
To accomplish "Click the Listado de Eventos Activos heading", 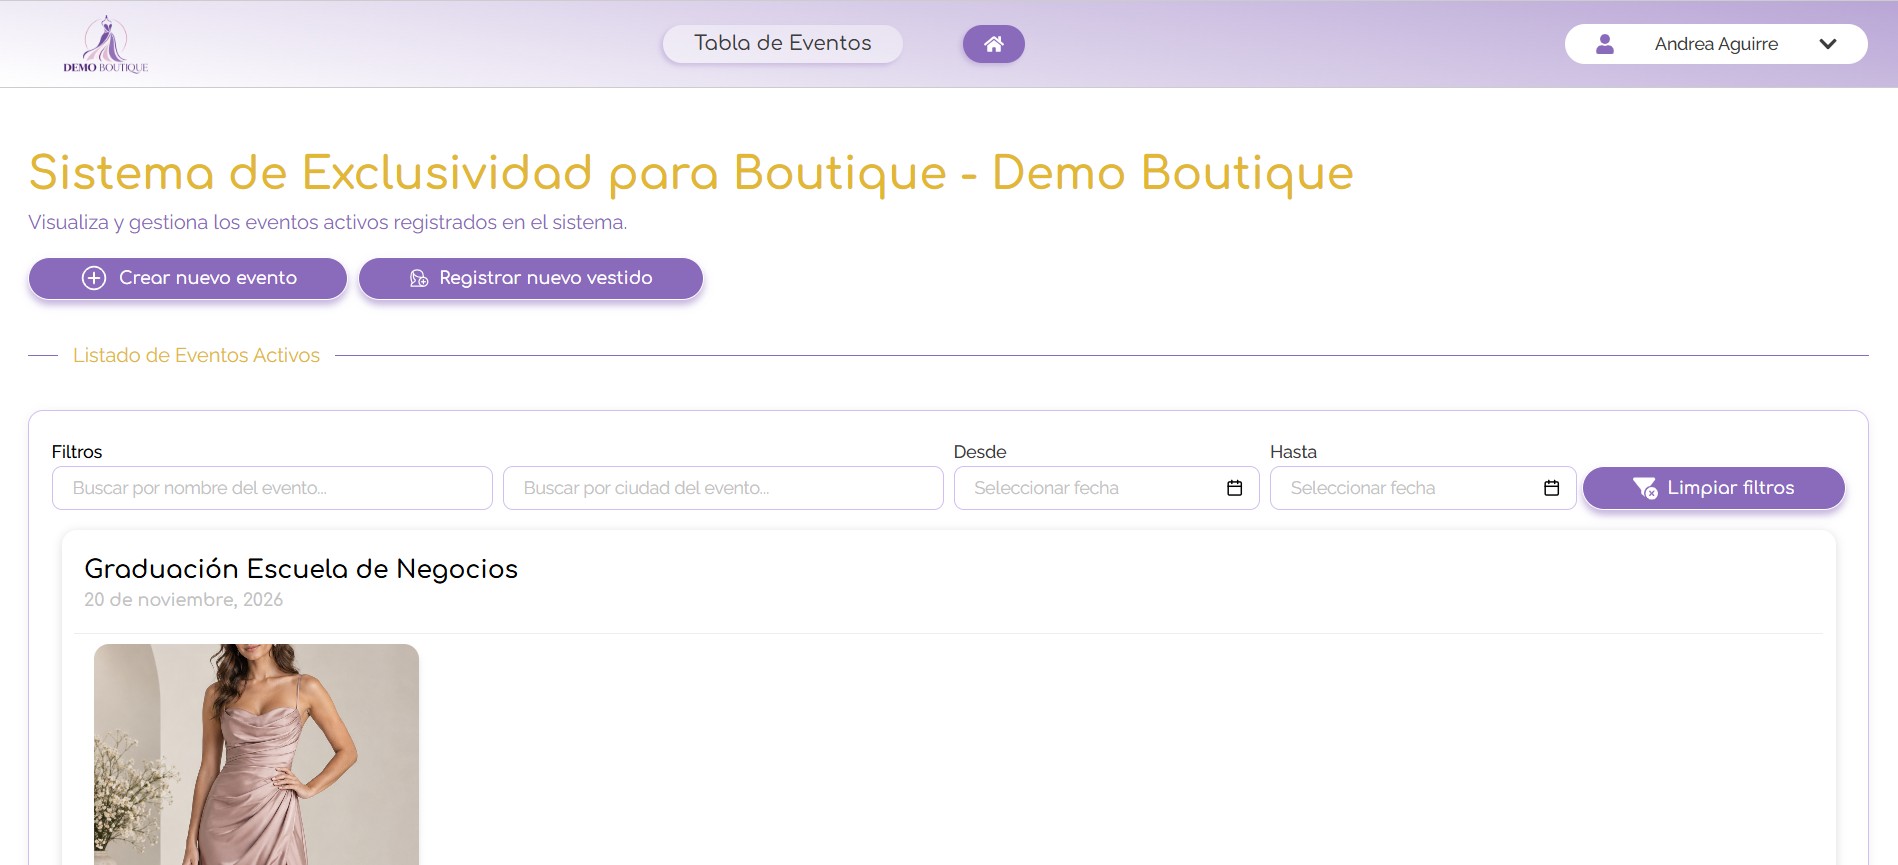I will coord(196,355).
